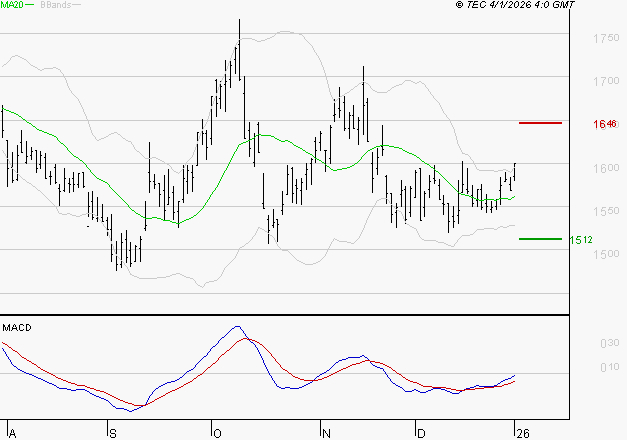The width and height of the screenshot is (627, 440).
Task: Click the red resistance level line
Action: 540,123
